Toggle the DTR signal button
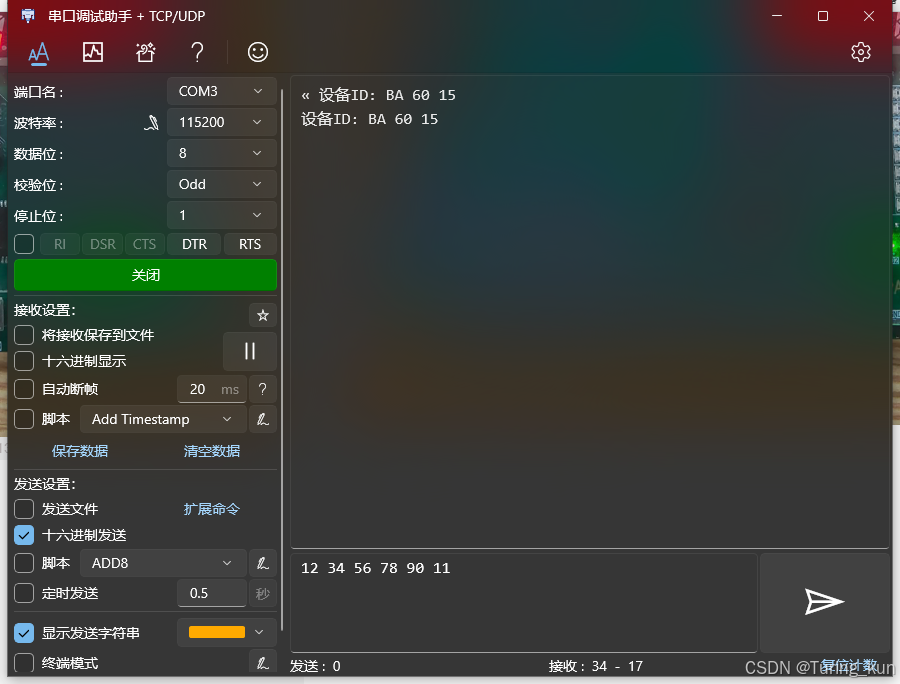Screen dimensions: 900x684 point(194,244)
